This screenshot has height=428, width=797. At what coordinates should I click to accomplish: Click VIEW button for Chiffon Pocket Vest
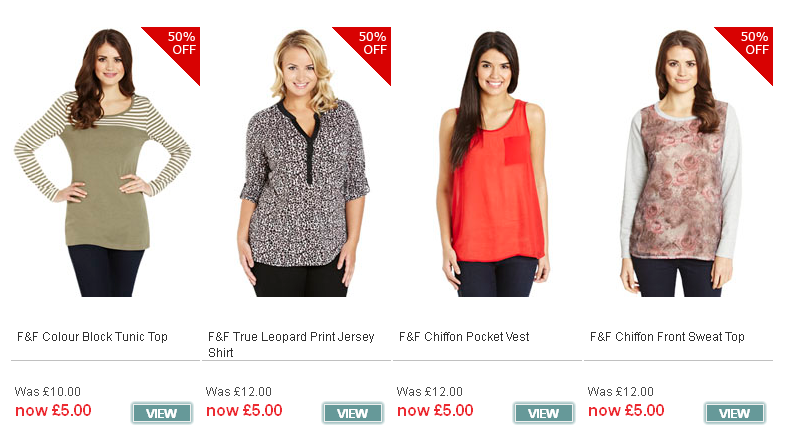pos(544,413)
